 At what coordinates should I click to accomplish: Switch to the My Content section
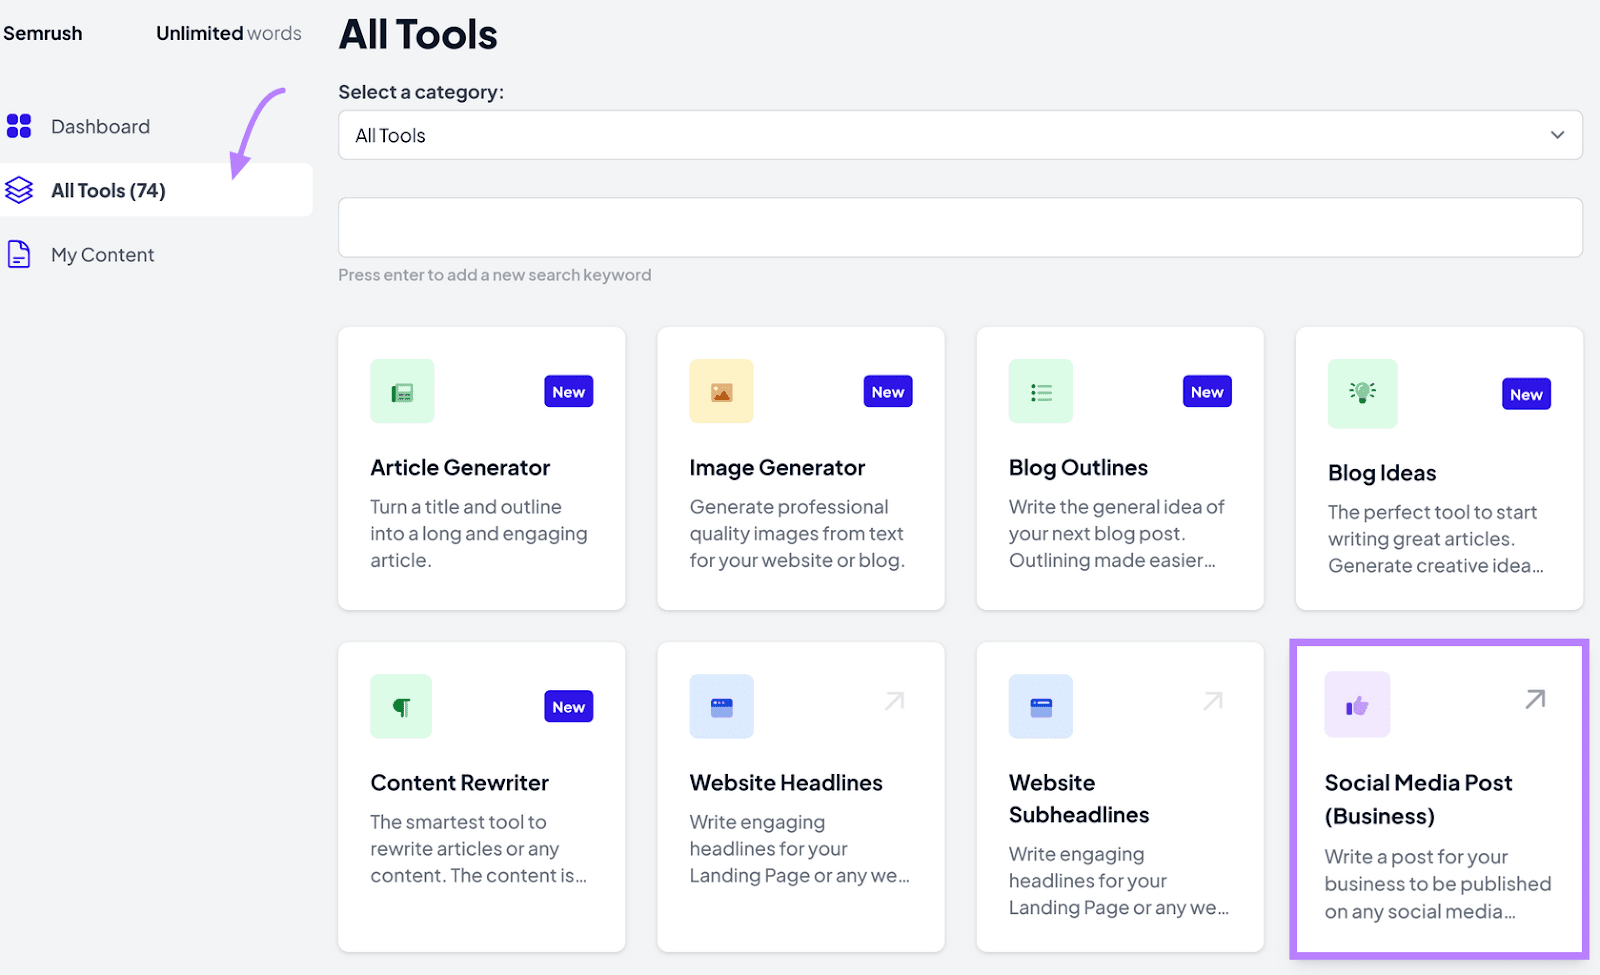click(x=102, y=254)
